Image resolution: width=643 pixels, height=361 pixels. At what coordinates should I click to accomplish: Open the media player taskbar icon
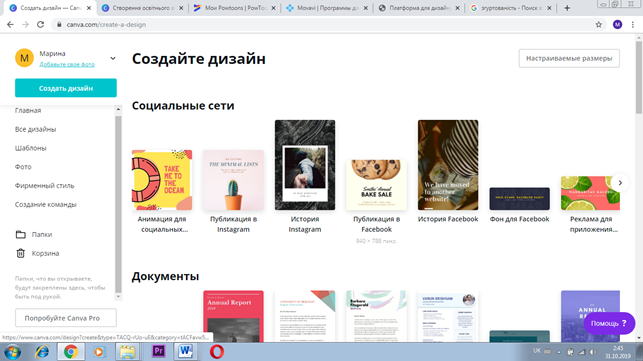[99, 352]
